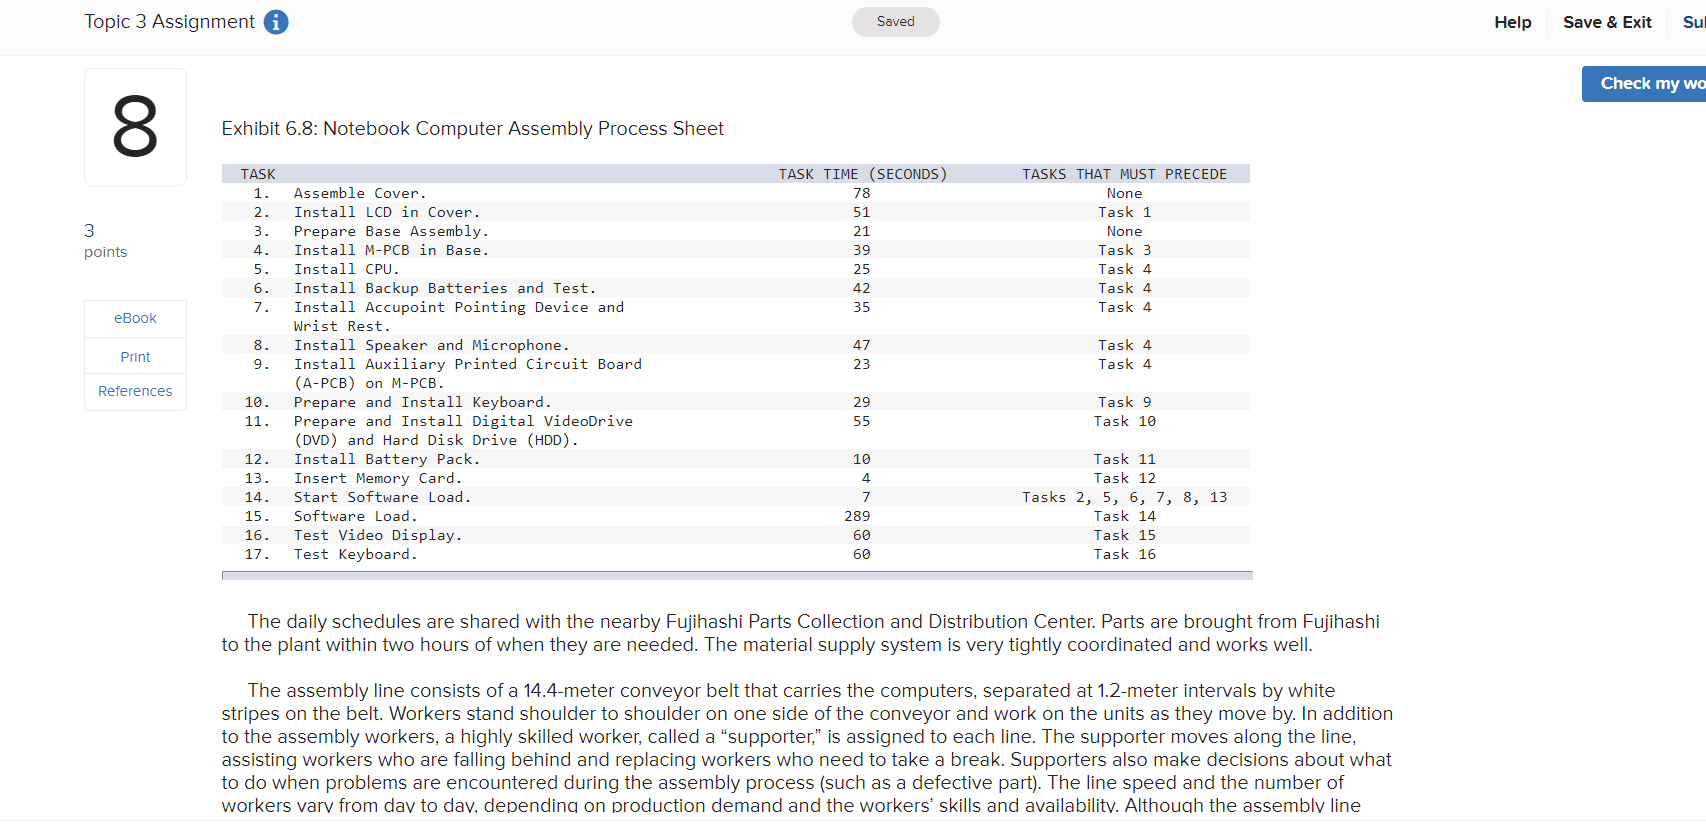The image size is (1706, 827).
Task: Click Install Backup Batteries and Test row
Action: coord(736,288)
